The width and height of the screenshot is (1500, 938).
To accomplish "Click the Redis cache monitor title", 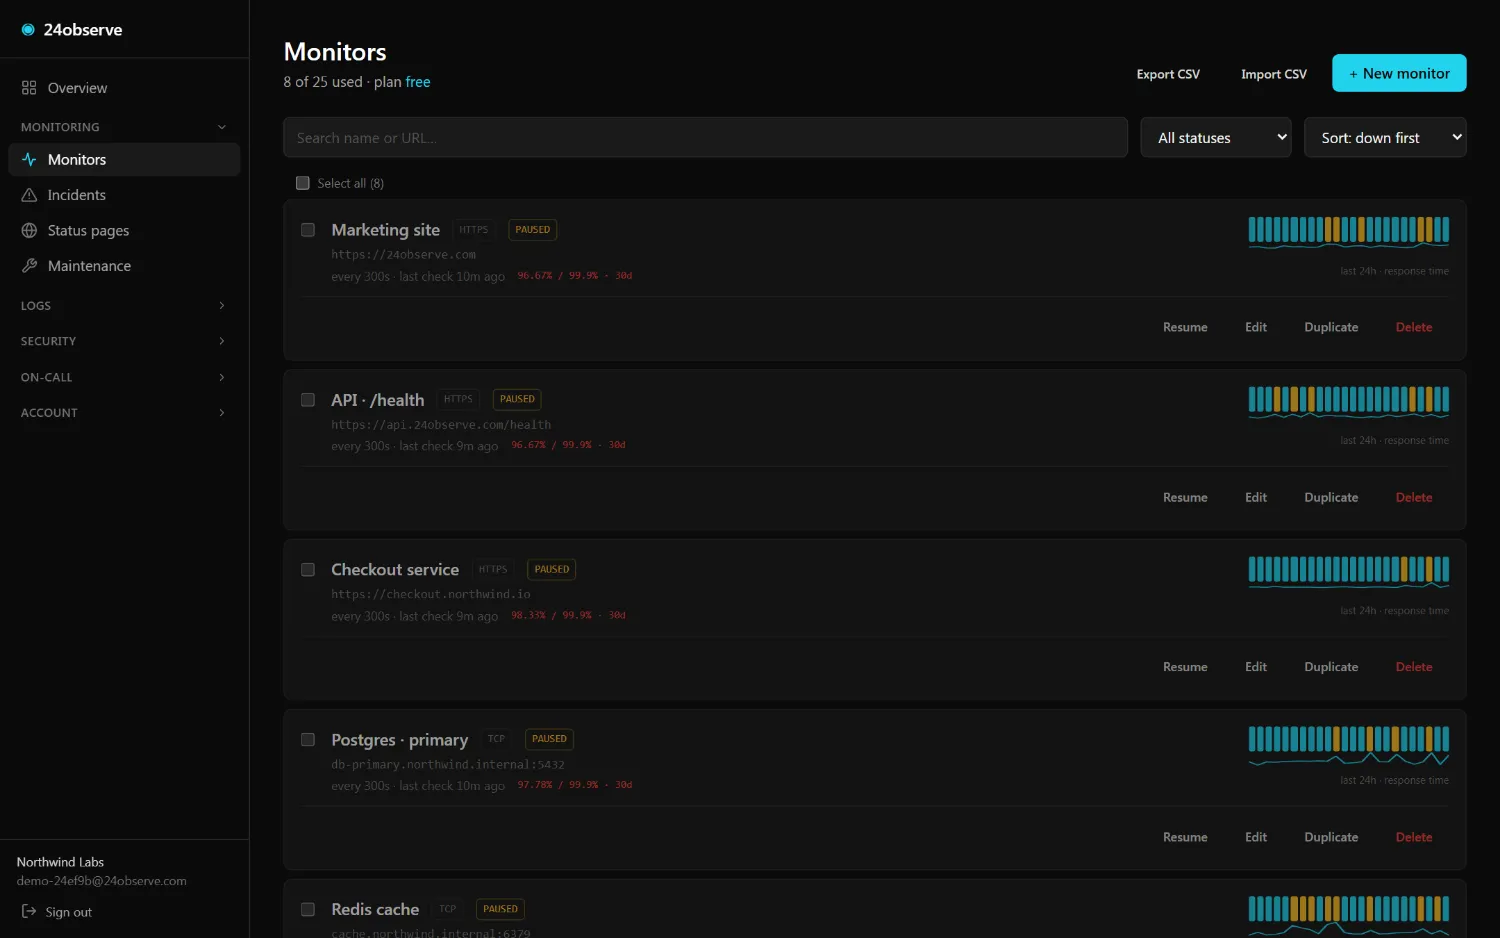I will (375, 909).
